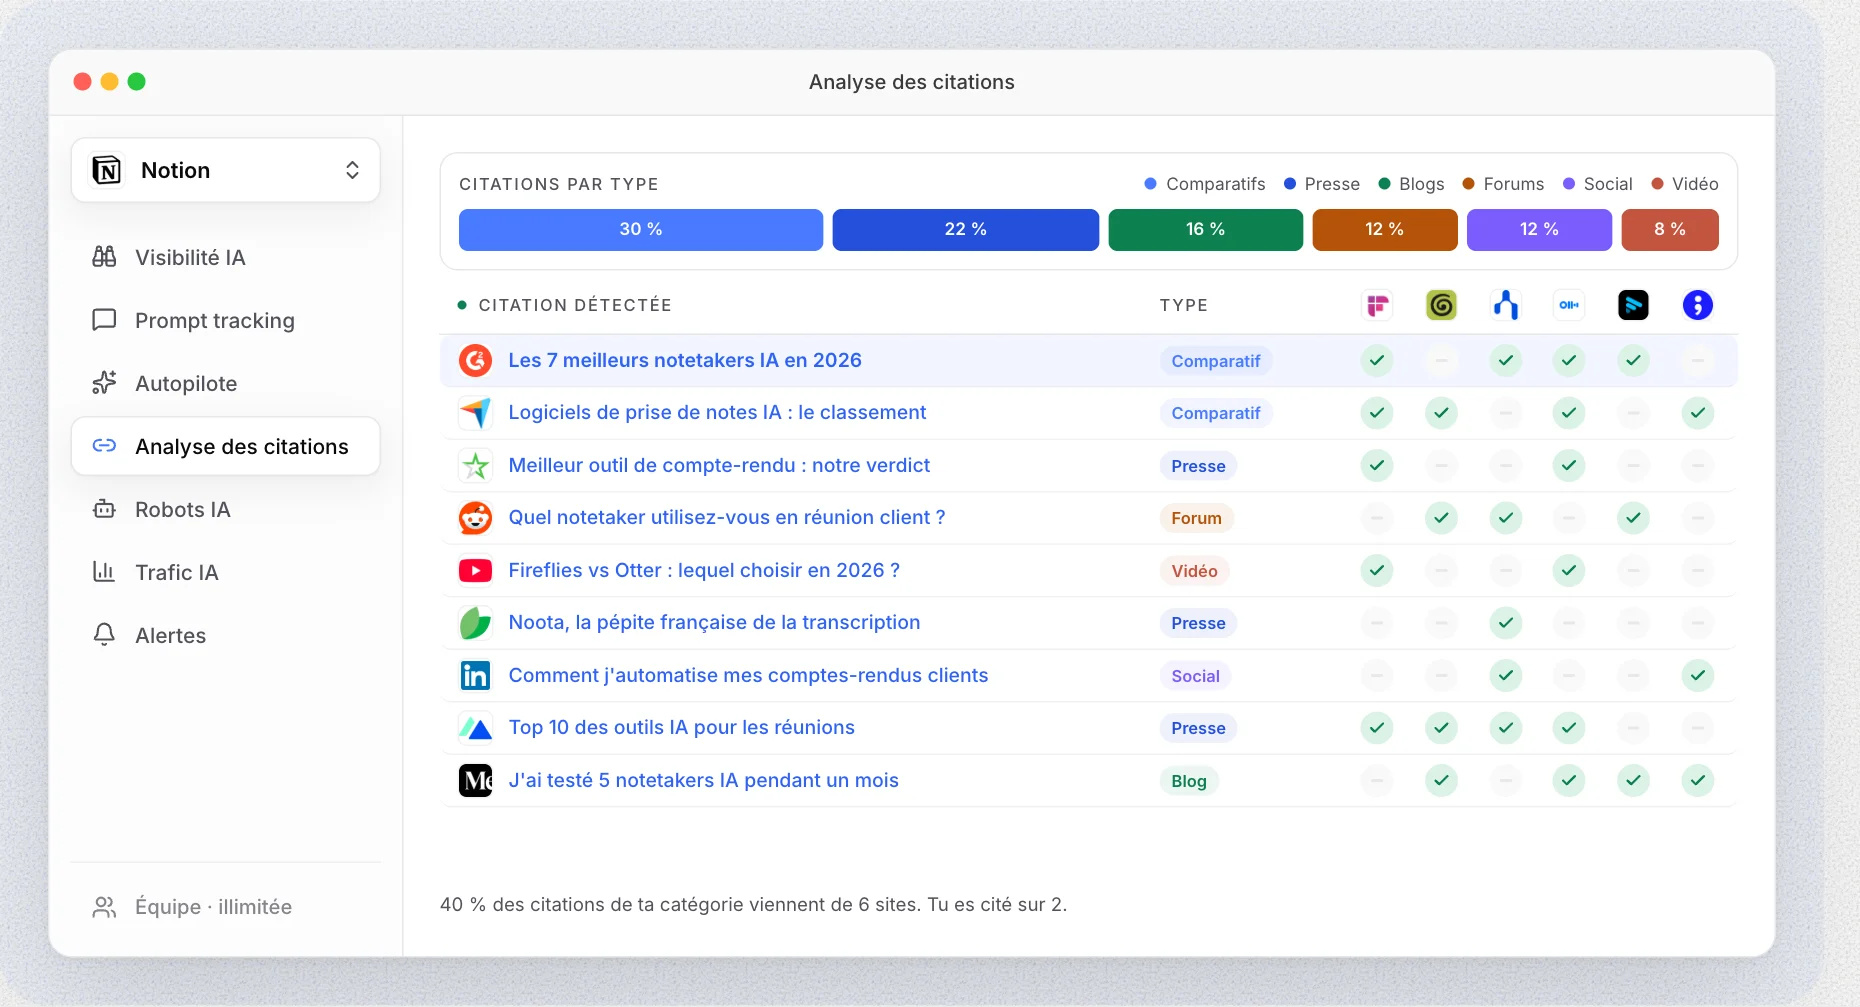
Task: Open link Les 7 meilleurs notetakers IA en 2026
Action: (685, 360)
